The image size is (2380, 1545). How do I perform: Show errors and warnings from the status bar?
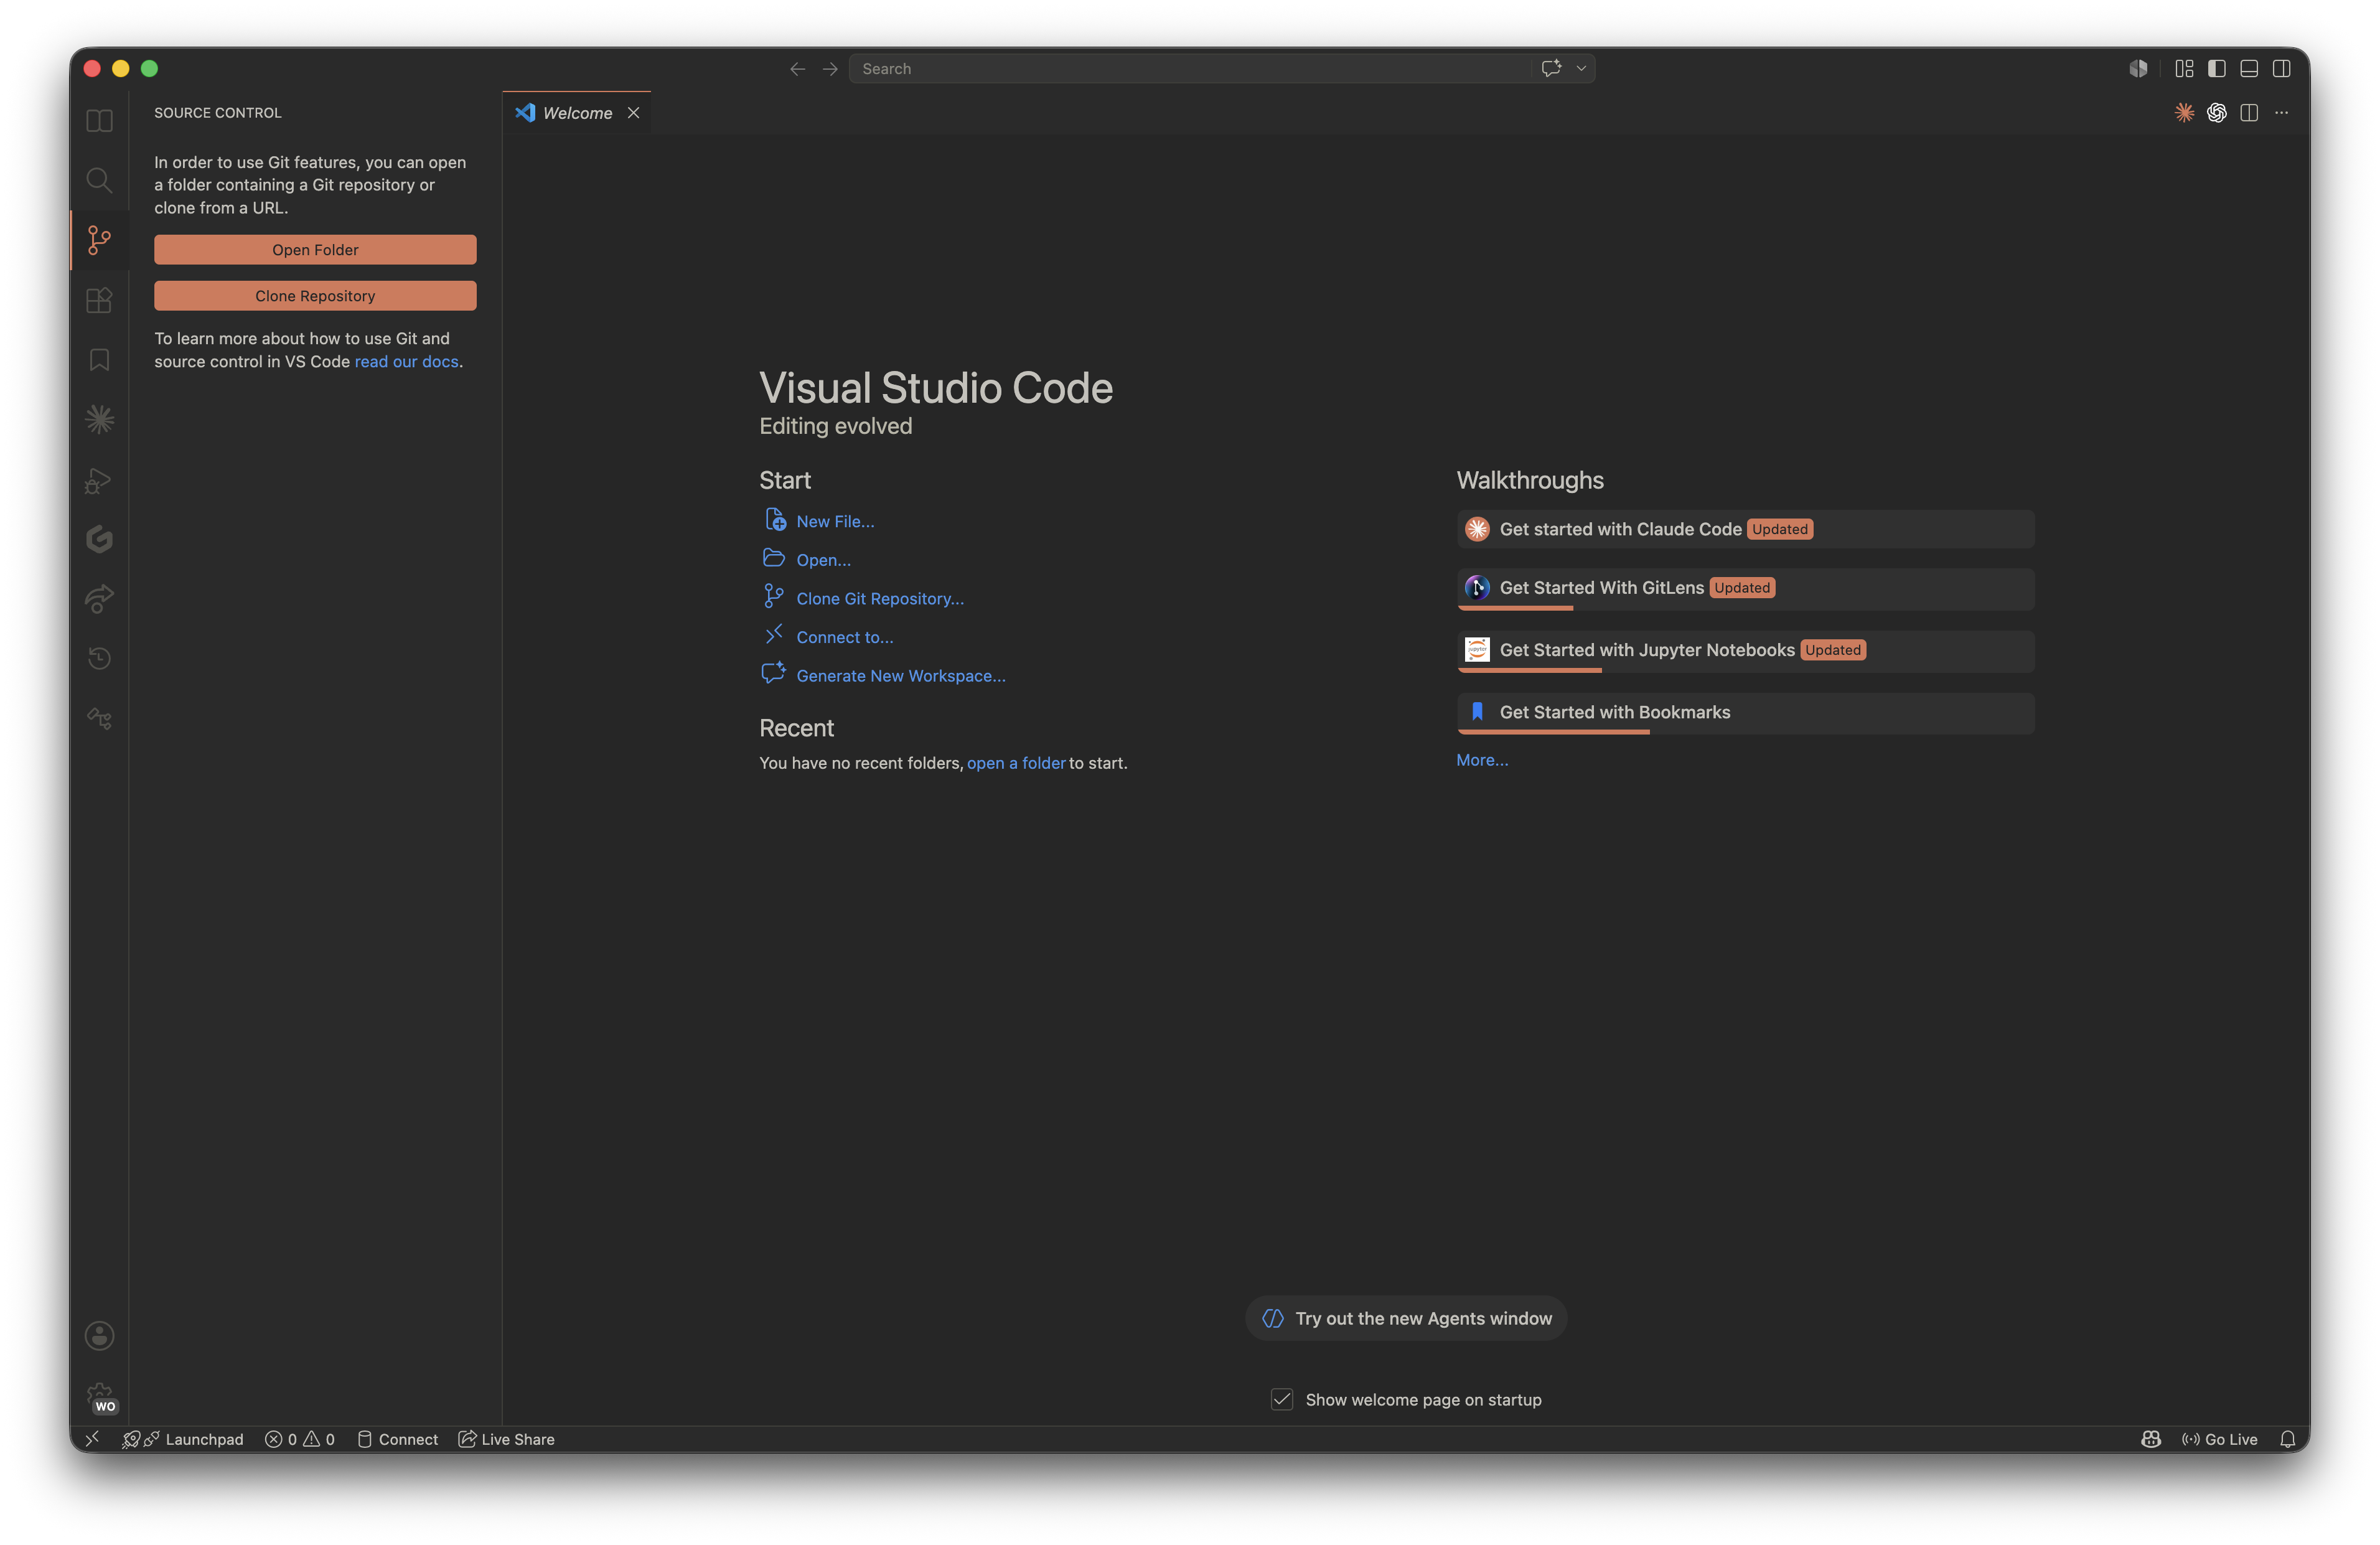point(300,1439)
